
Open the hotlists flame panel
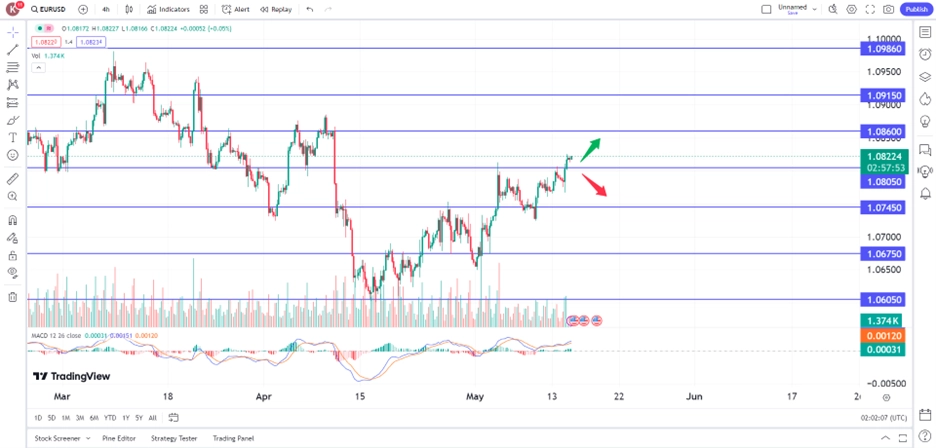(925, 99)
